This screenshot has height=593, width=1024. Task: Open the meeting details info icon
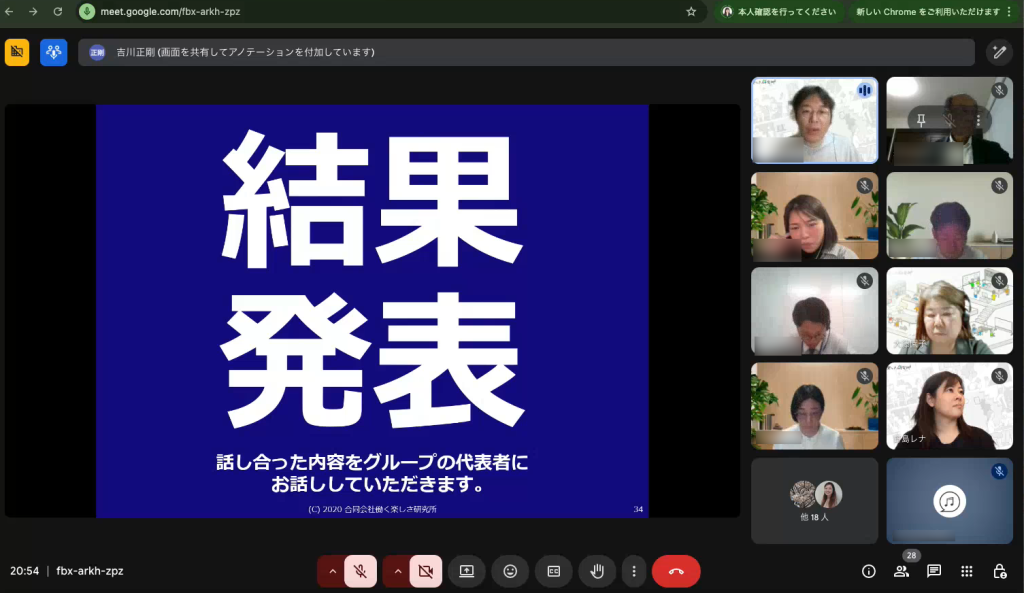pyautogui.click(x=869, y=571)
